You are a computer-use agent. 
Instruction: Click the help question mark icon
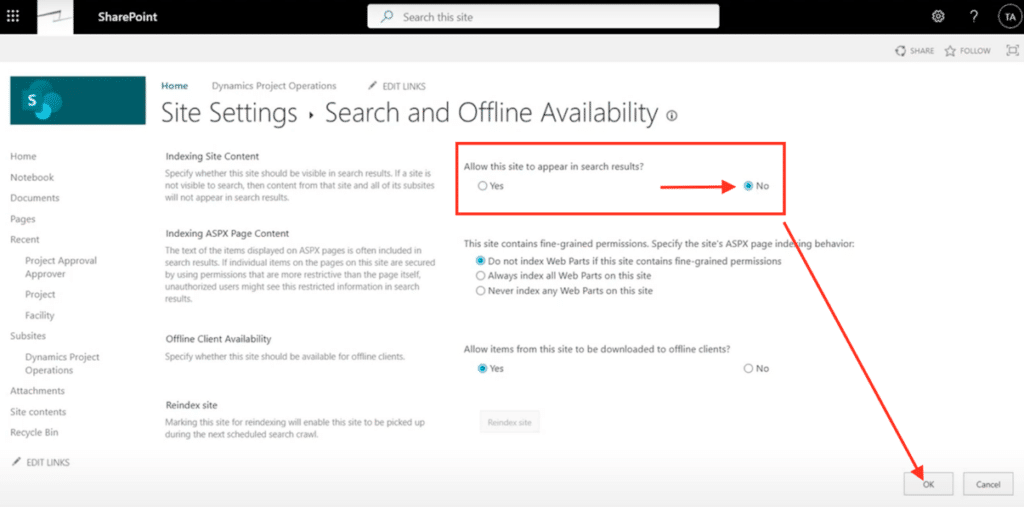click(x=973, y=17)
